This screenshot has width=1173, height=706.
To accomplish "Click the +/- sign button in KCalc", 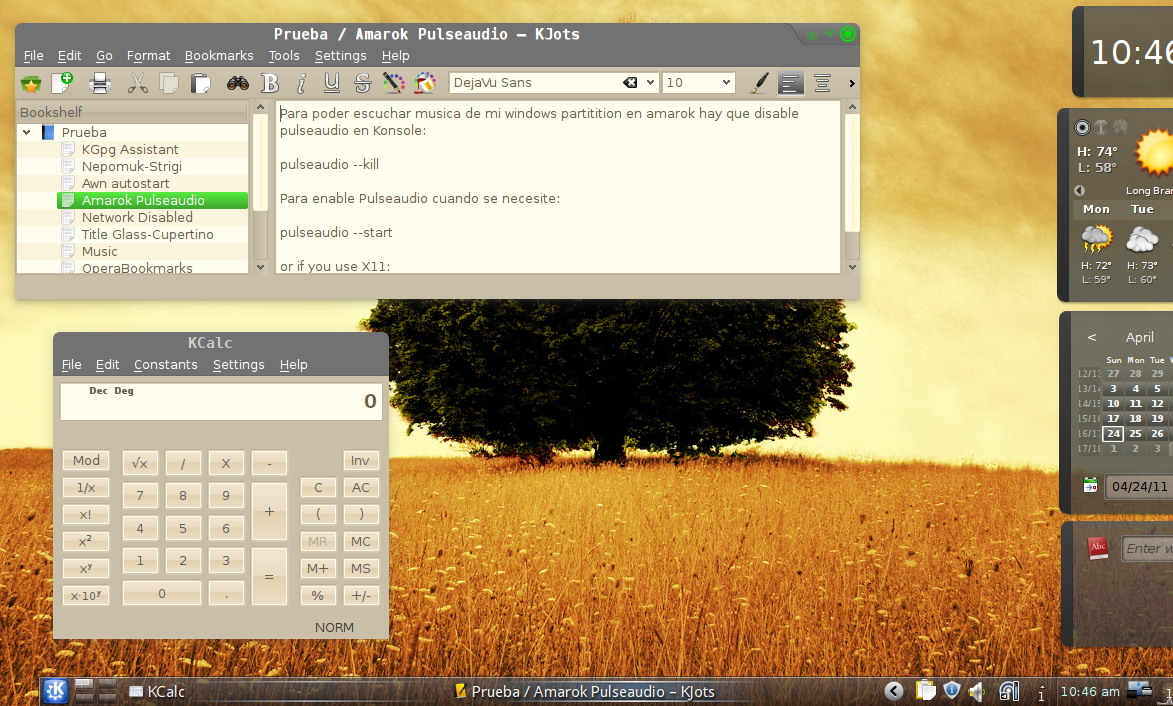I will tap(361, 595).
